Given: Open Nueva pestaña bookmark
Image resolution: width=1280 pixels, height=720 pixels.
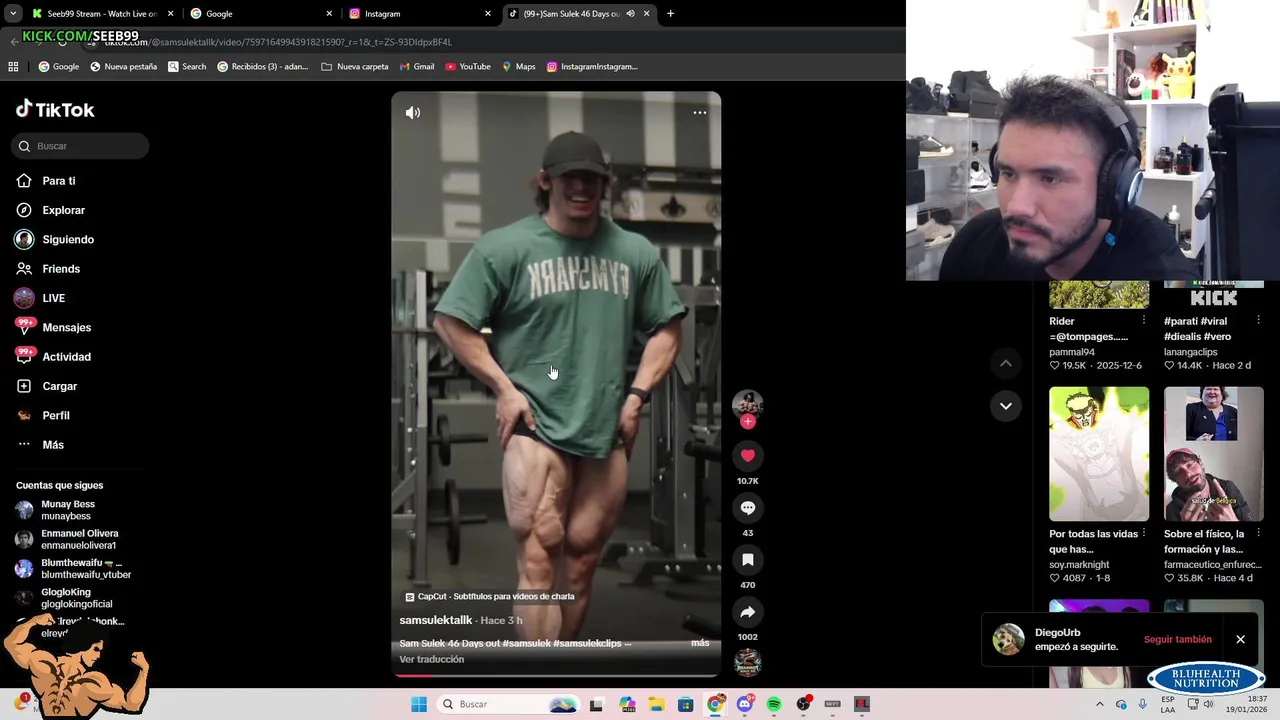Looking at the screenshot, I should (x=123, y=67).
